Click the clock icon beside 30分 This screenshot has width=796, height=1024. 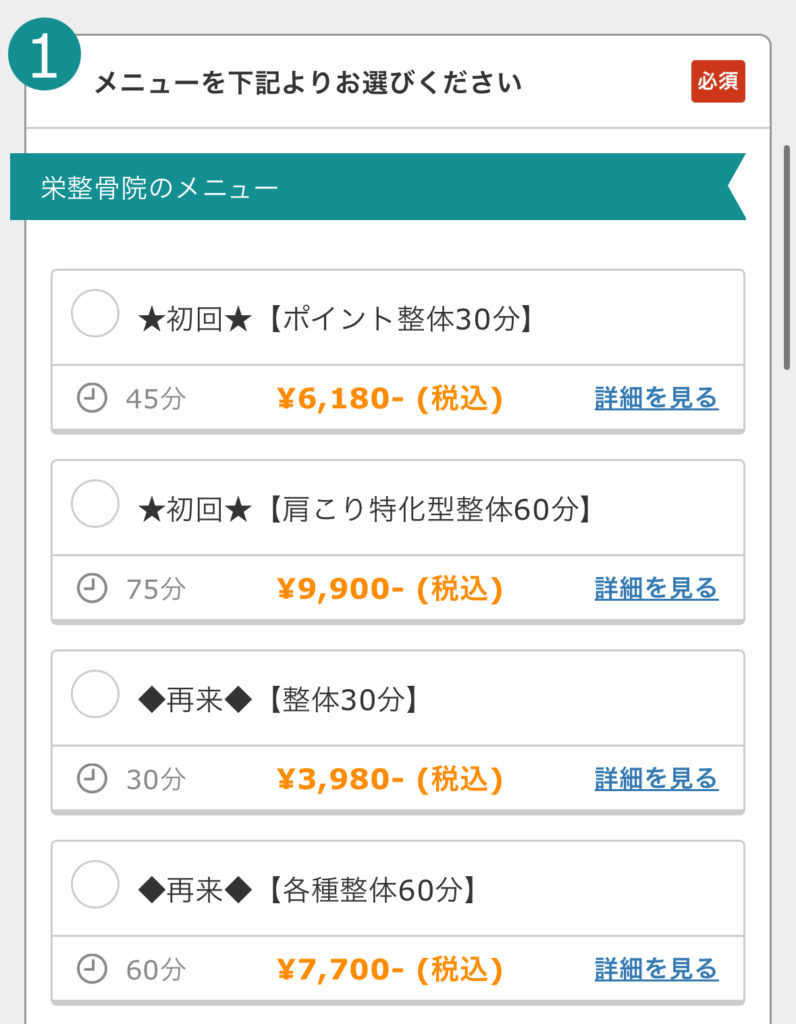pos(92,778)
